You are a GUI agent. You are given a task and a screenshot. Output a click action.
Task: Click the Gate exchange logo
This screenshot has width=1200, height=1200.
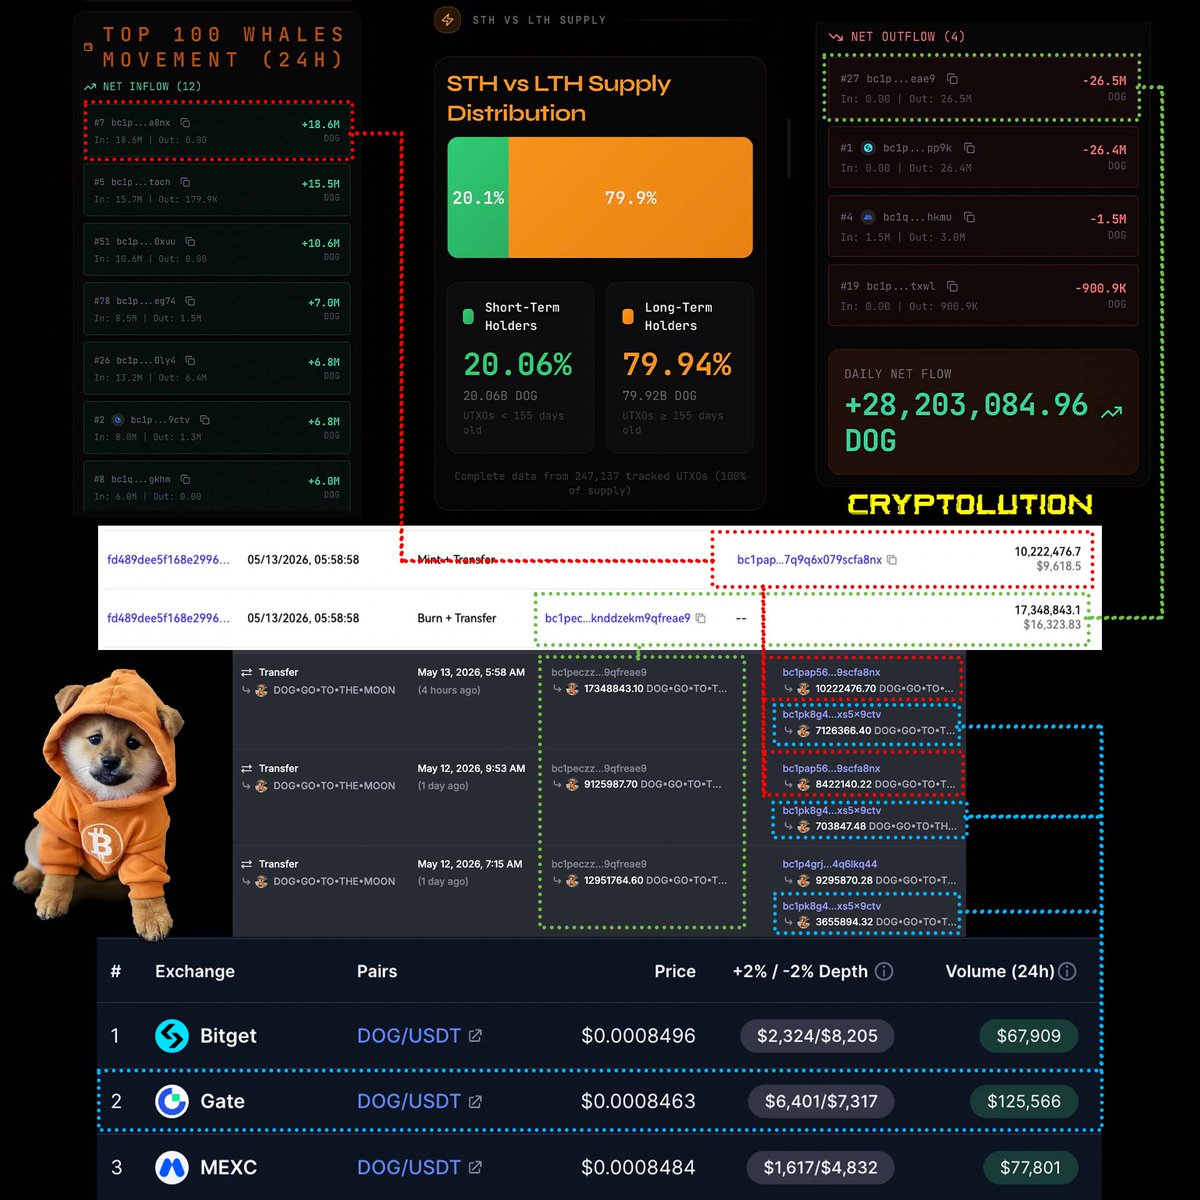pos(172,1101)
